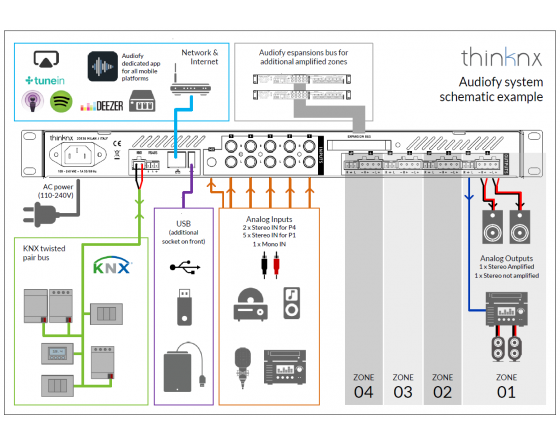This screenshot has height=445, width=560.
Task: Click the Audiofy app waveform icon
Action: coord(103,66)
